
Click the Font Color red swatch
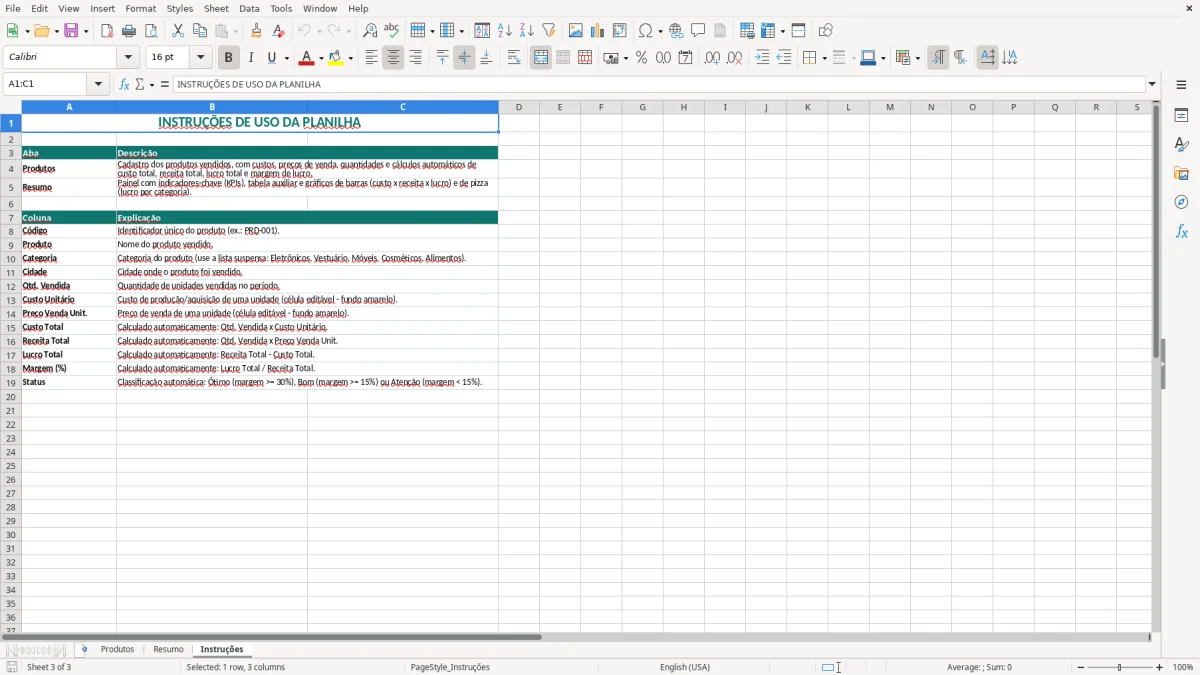[x=306, y=58]
